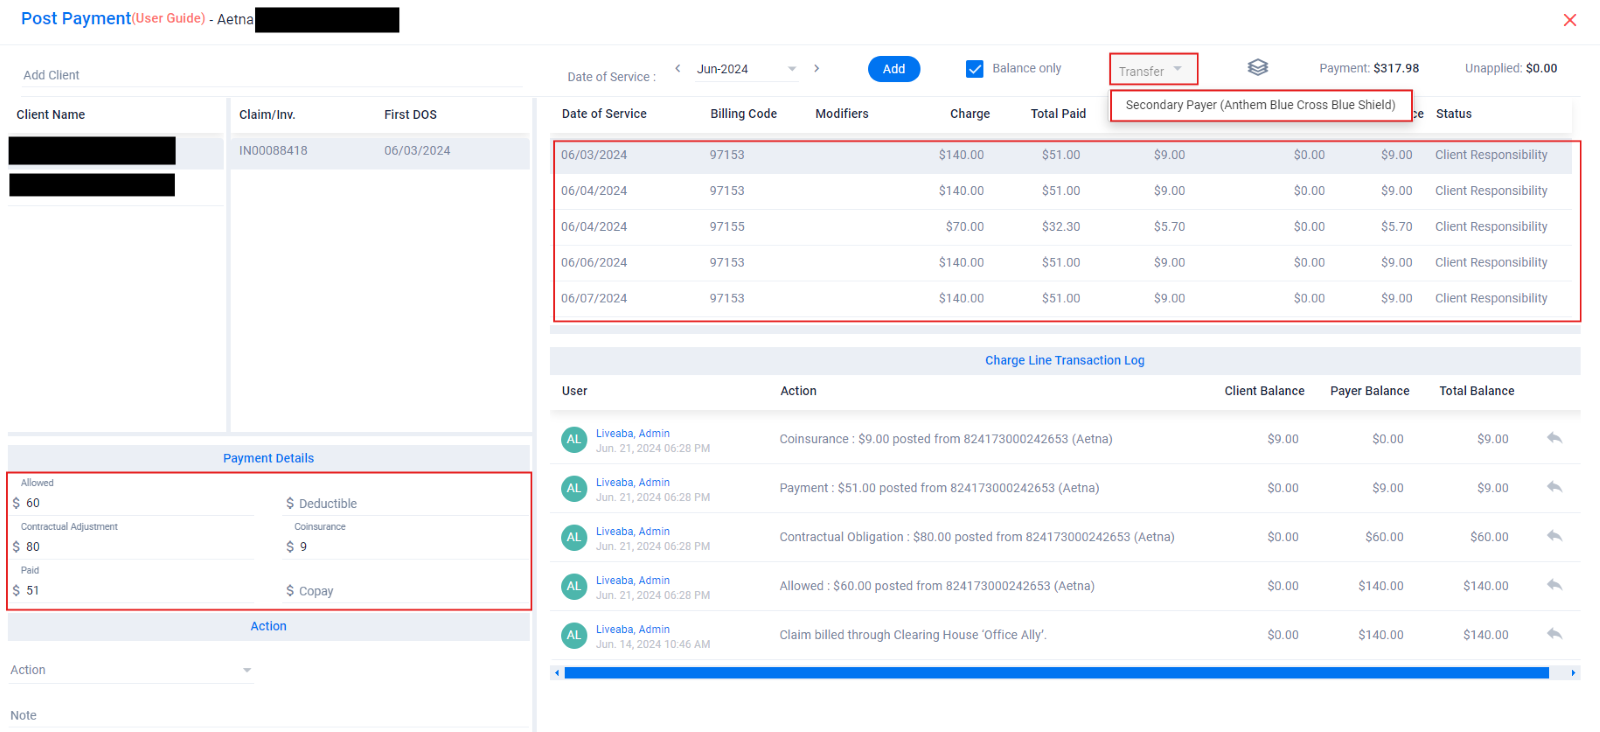Click AL avatar on Clearing House row
Screen dimensions: 1600x732
coord(574,635)
